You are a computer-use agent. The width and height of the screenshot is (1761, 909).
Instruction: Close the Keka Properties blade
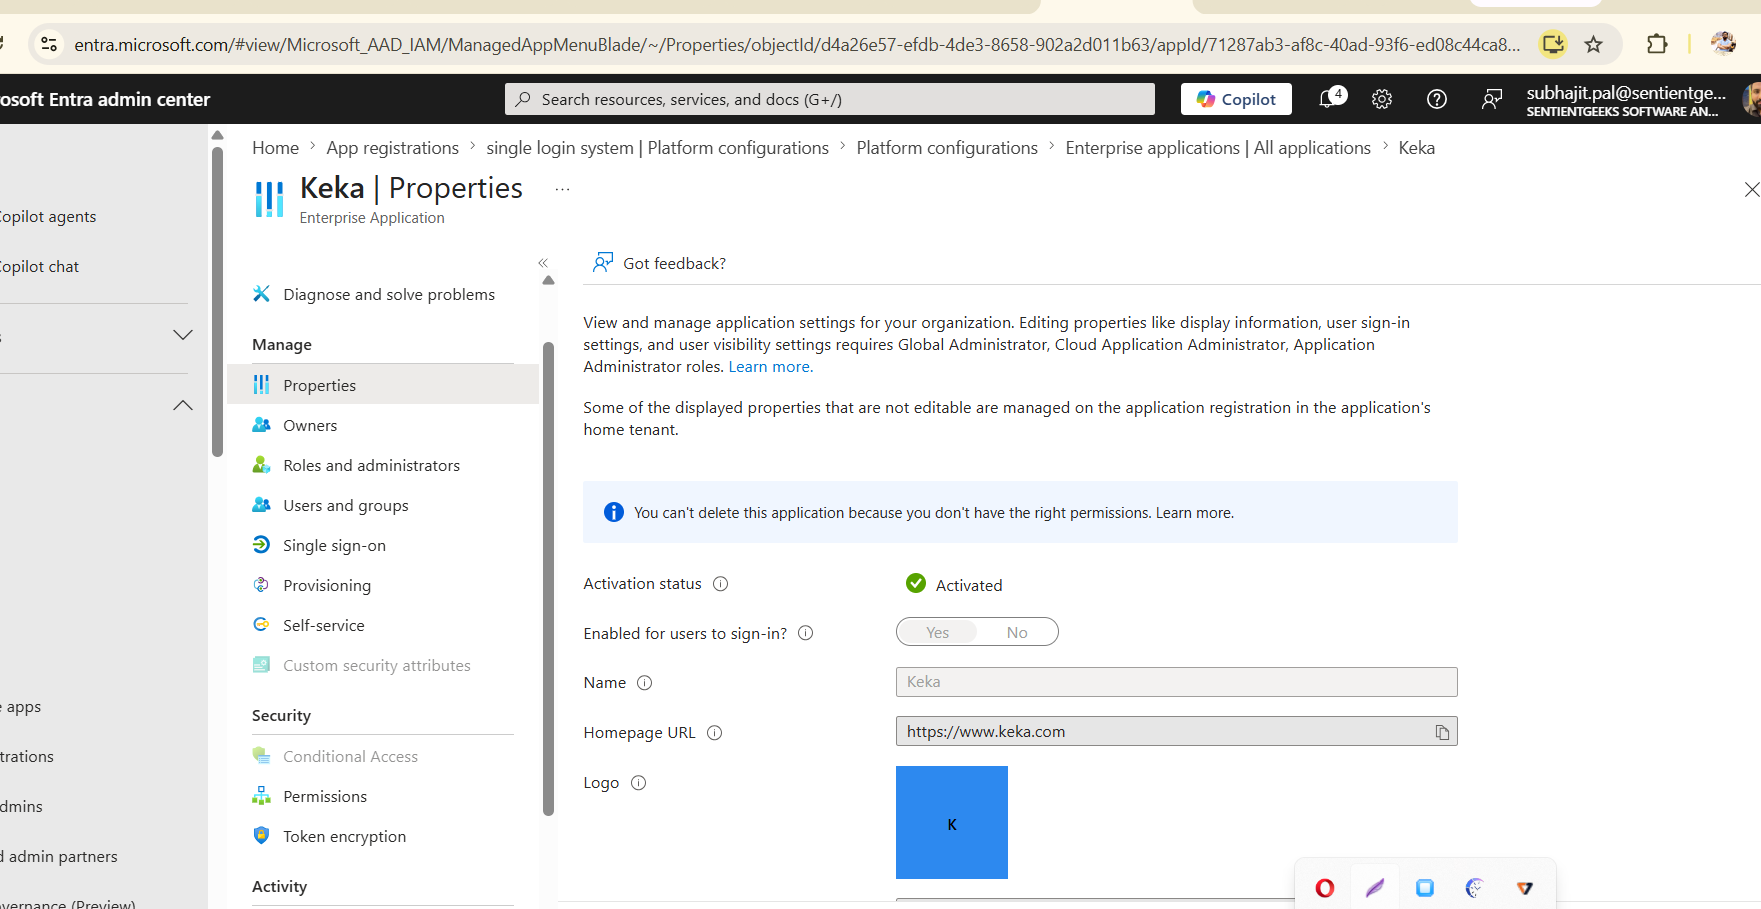tap(1751, 189)
